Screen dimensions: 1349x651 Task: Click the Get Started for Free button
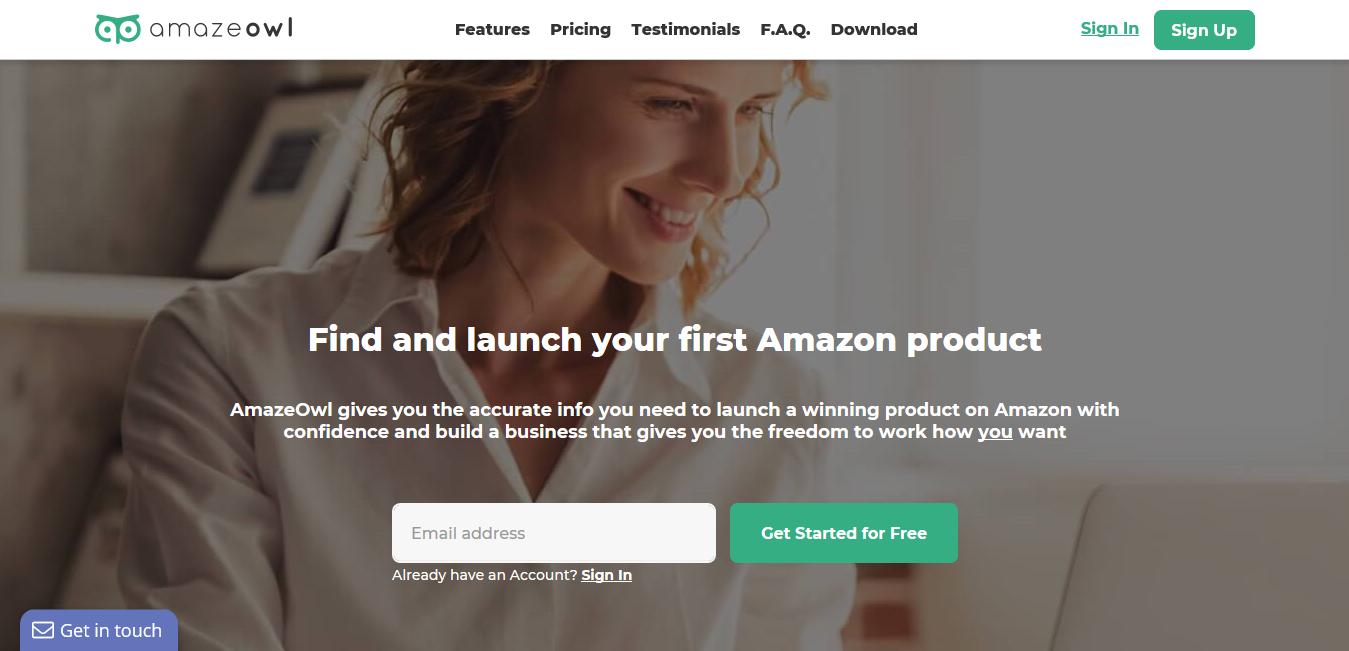pos(844,533)
